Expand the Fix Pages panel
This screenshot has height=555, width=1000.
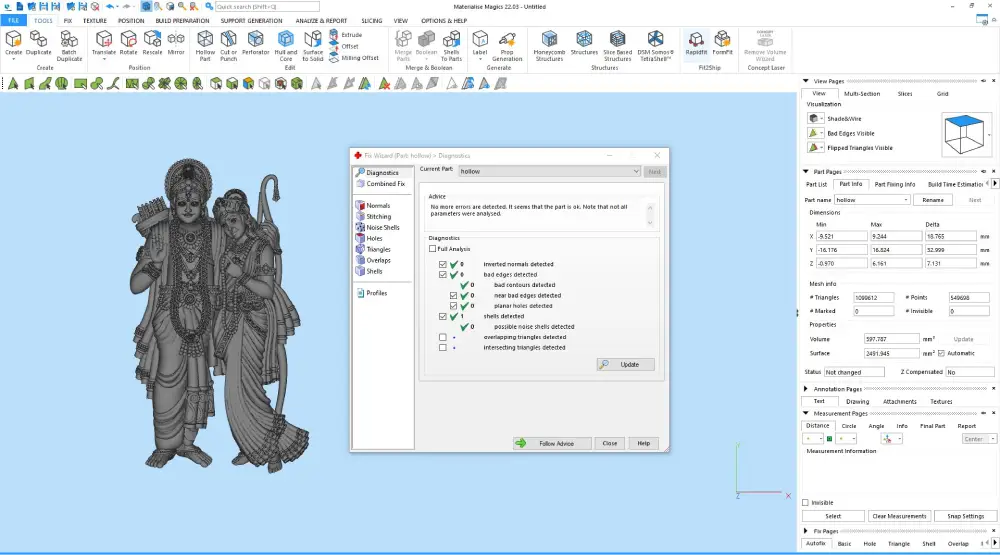805,531
